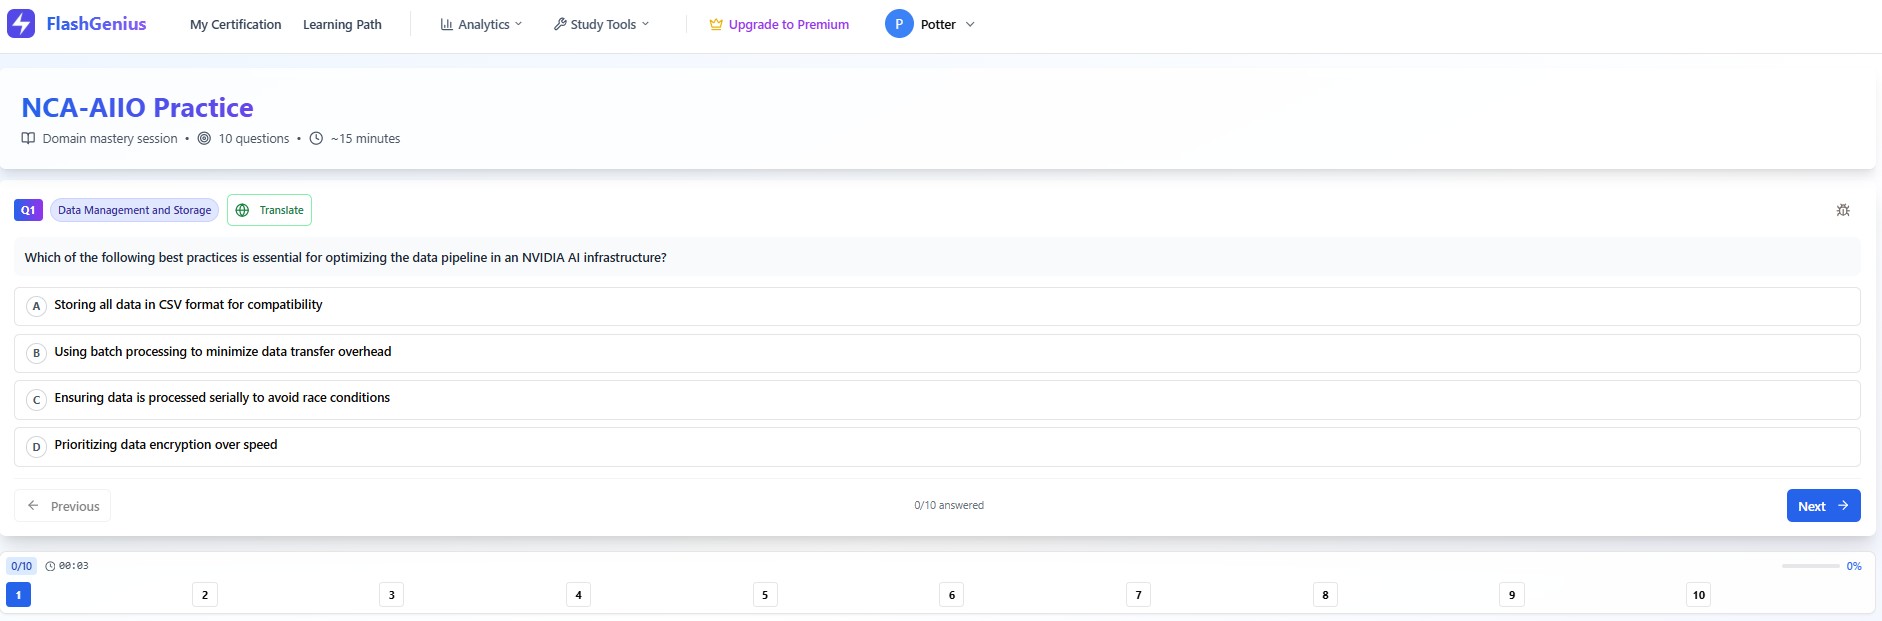Click the Analytics bar chart icon

point(446,24)
